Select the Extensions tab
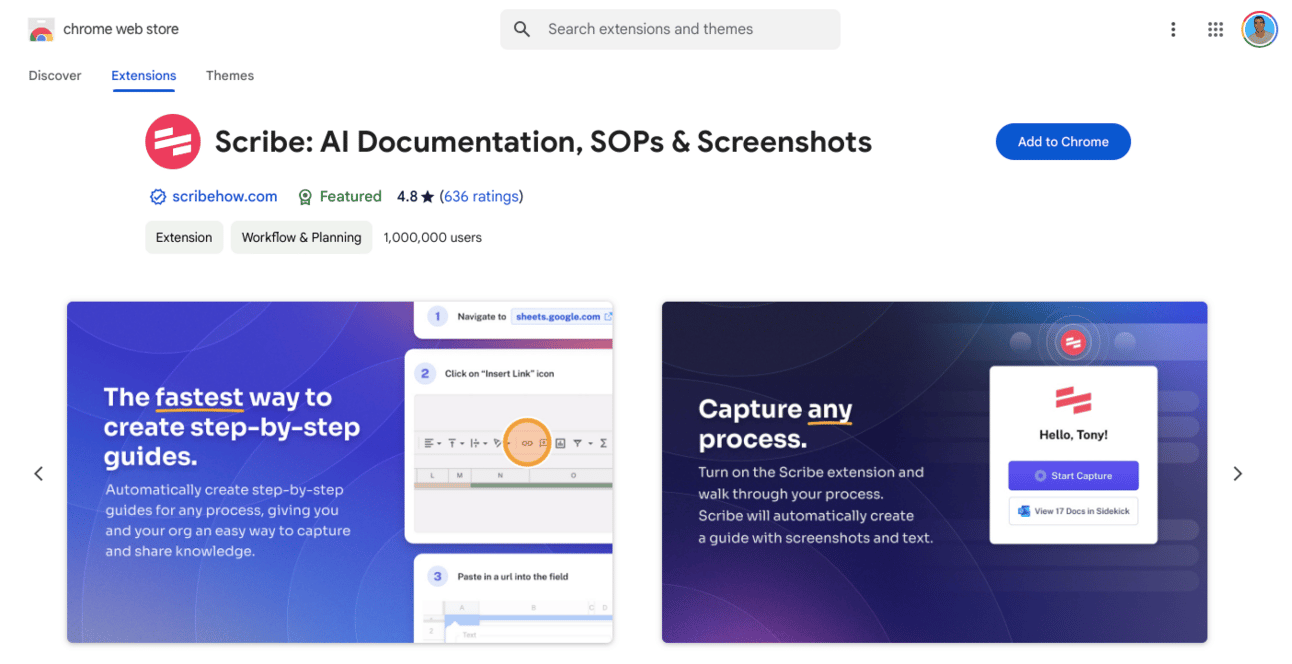This screenshot has height=664, width=1292. pos(144,76)
